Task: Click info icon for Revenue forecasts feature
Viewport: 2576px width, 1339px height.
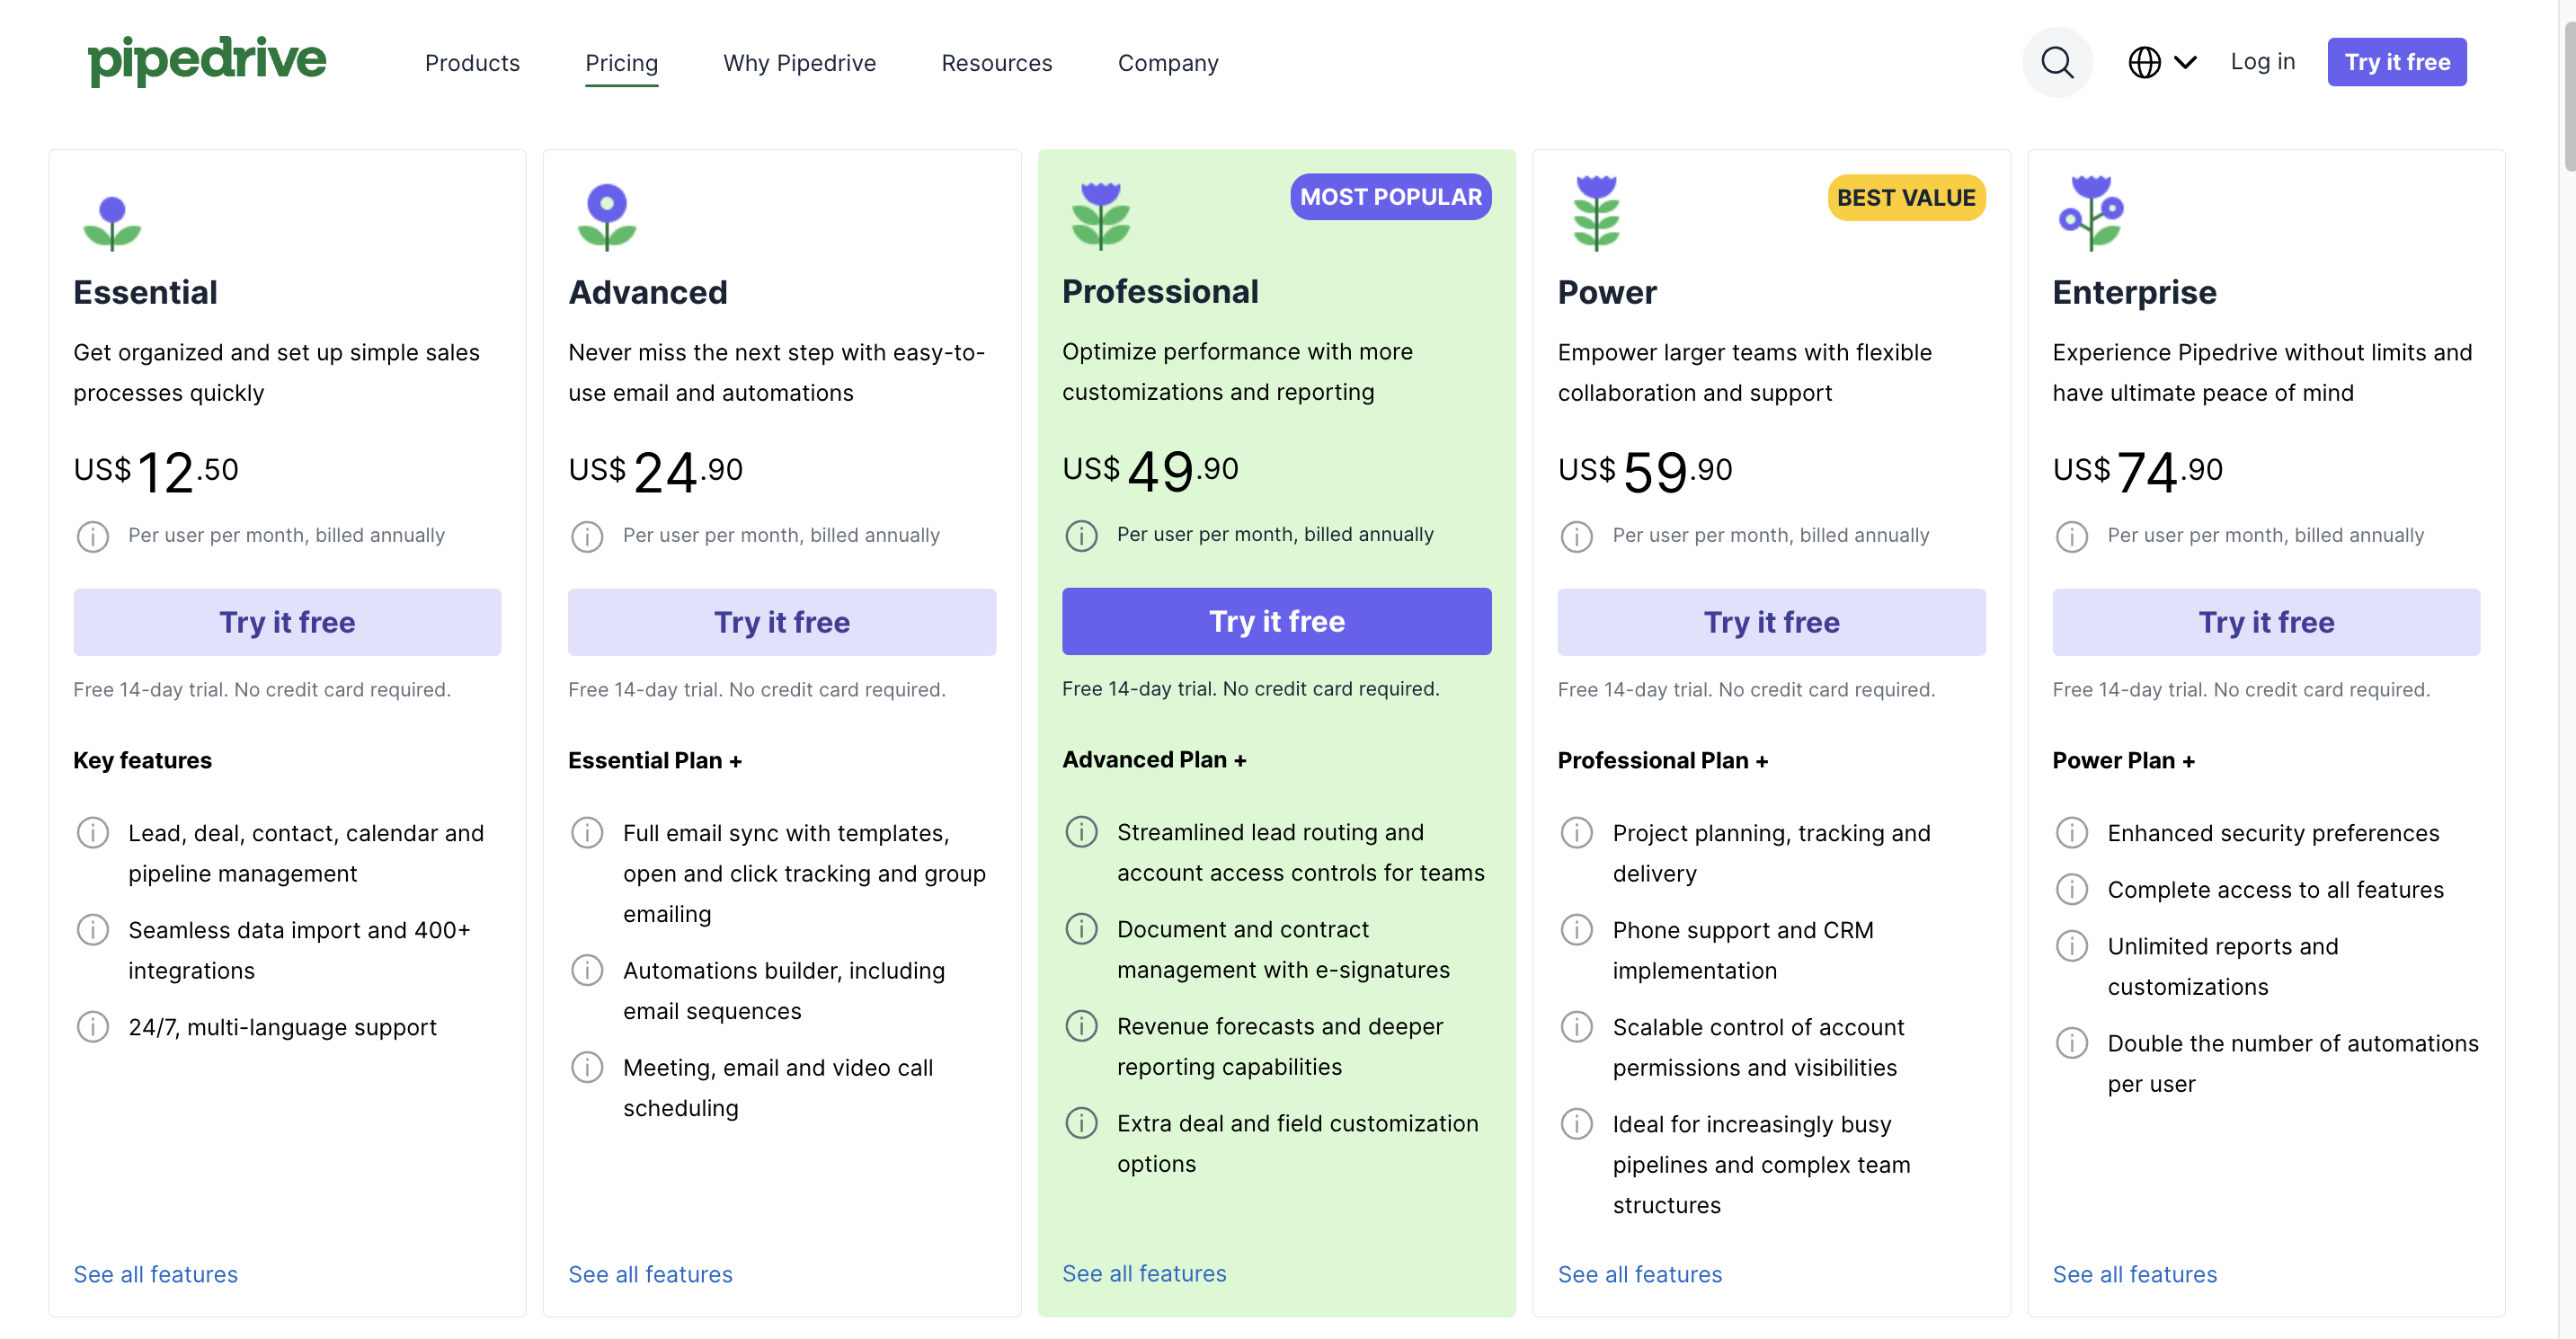Action: point(1081,1026)
